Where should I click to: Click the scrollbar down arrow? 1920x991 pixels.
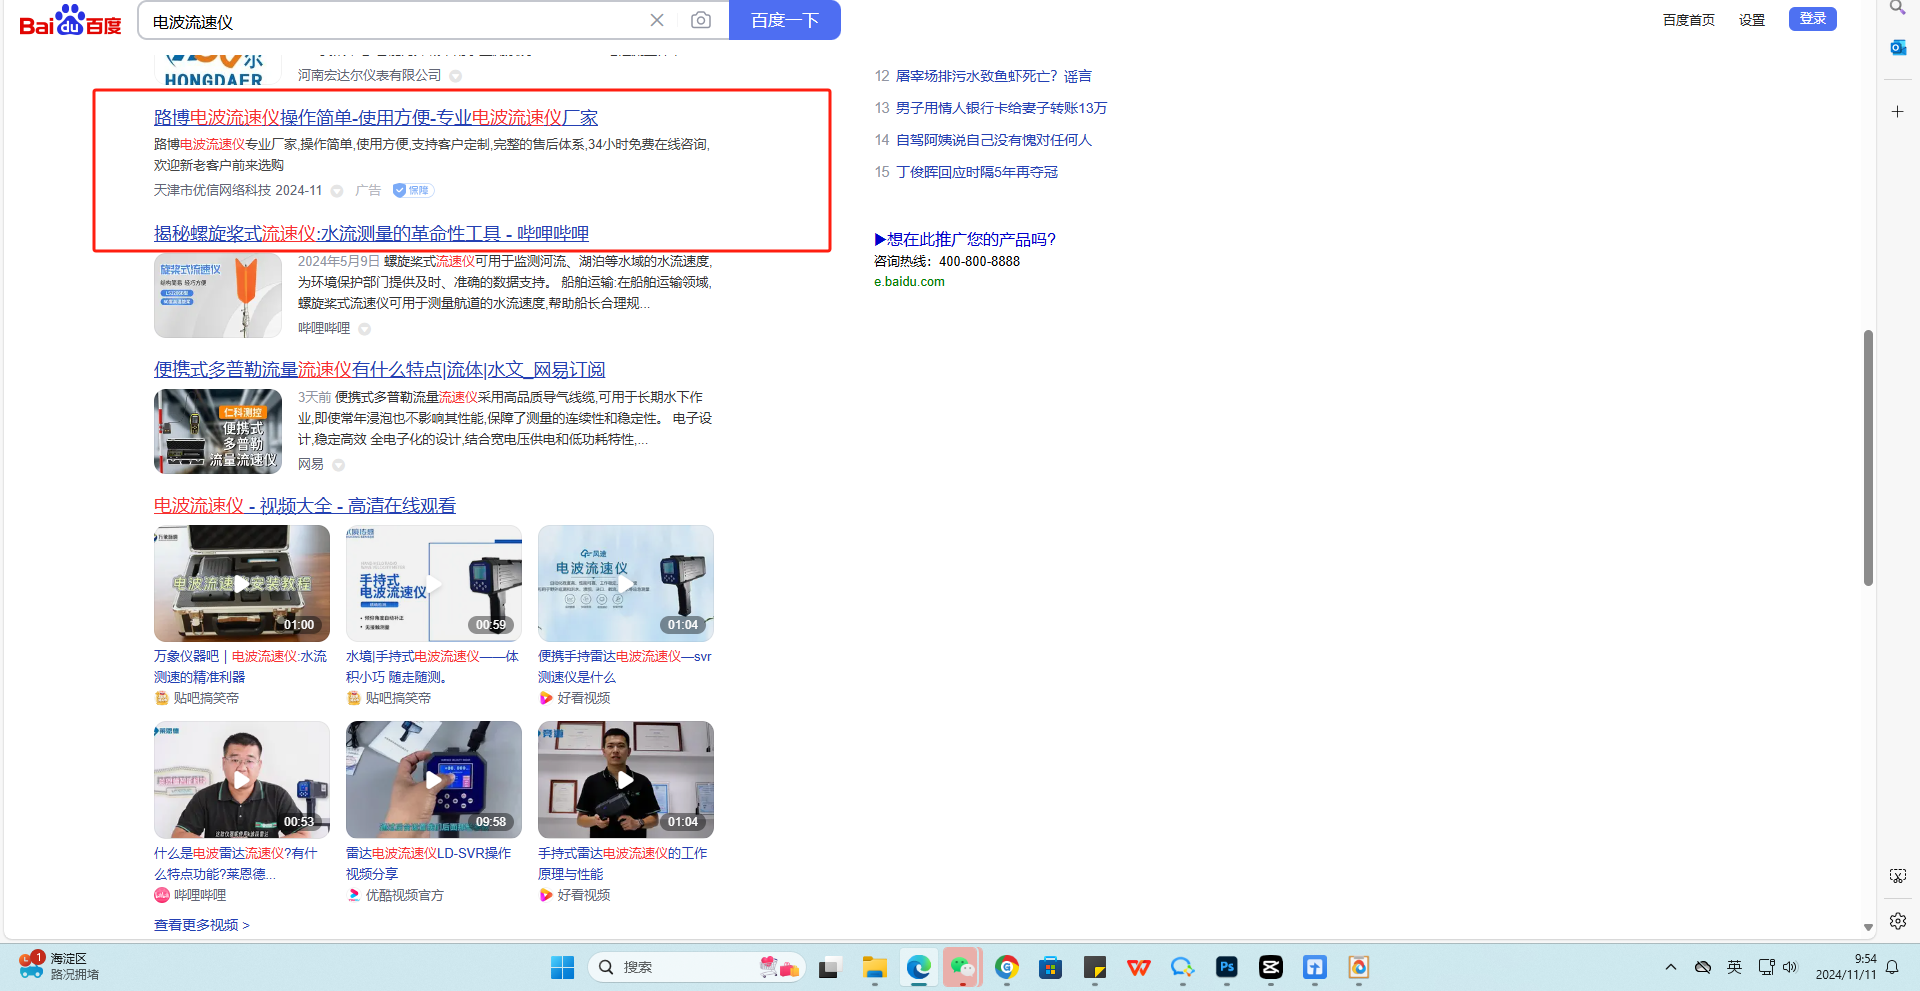1868,927
